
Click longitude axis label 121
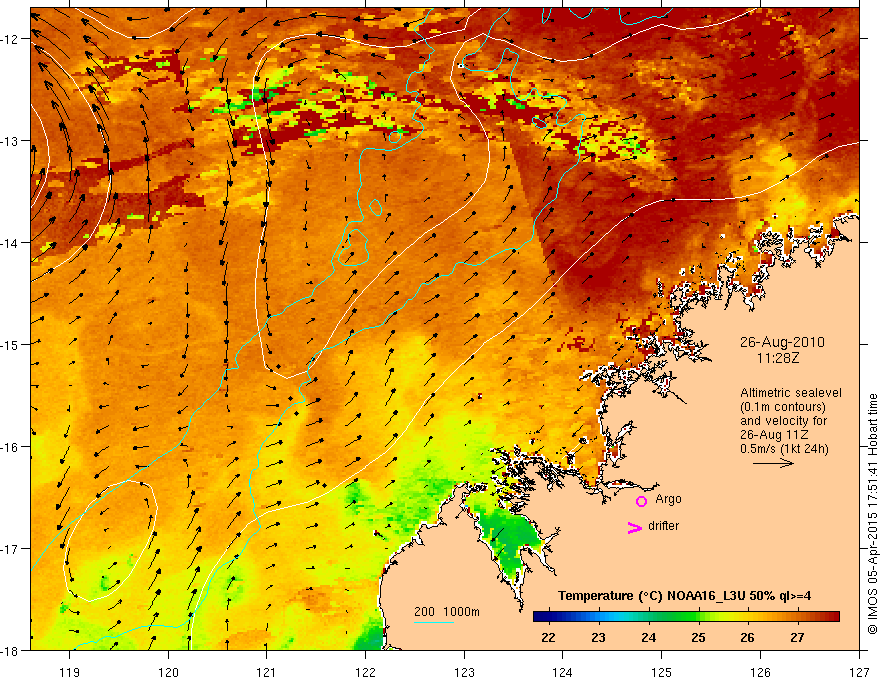click(267, 672)
